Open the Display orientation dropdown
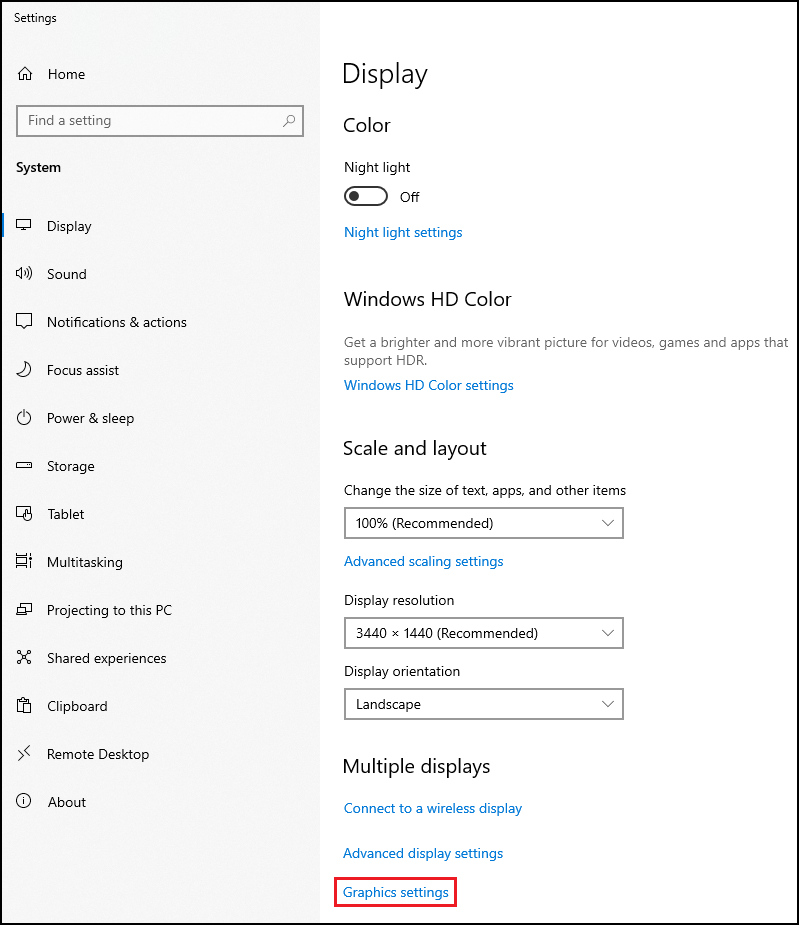Viewport: 799px width, 925px height. [x=483, y=704]
